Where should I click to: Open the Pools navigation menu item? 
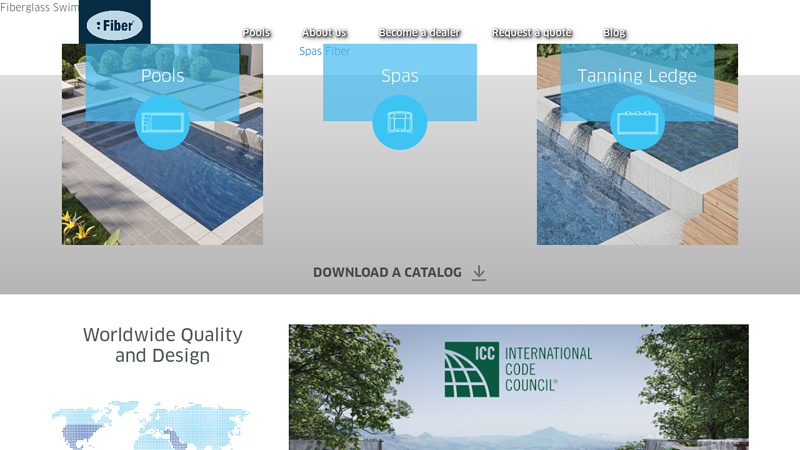257,33
